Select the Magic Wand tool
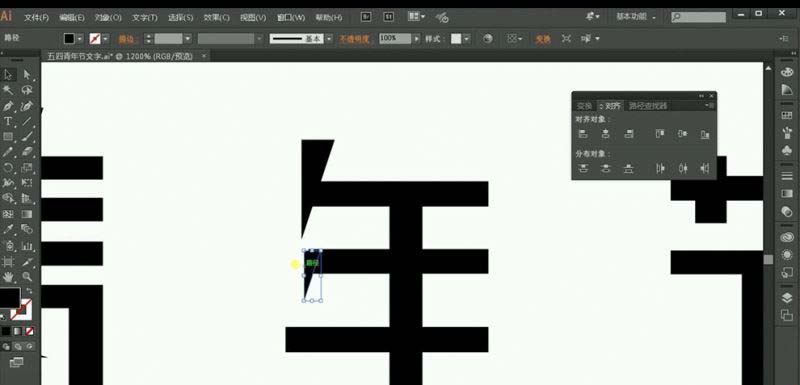Image resolution: width=800 pixels, height=385 pixels. coord(8,90)
